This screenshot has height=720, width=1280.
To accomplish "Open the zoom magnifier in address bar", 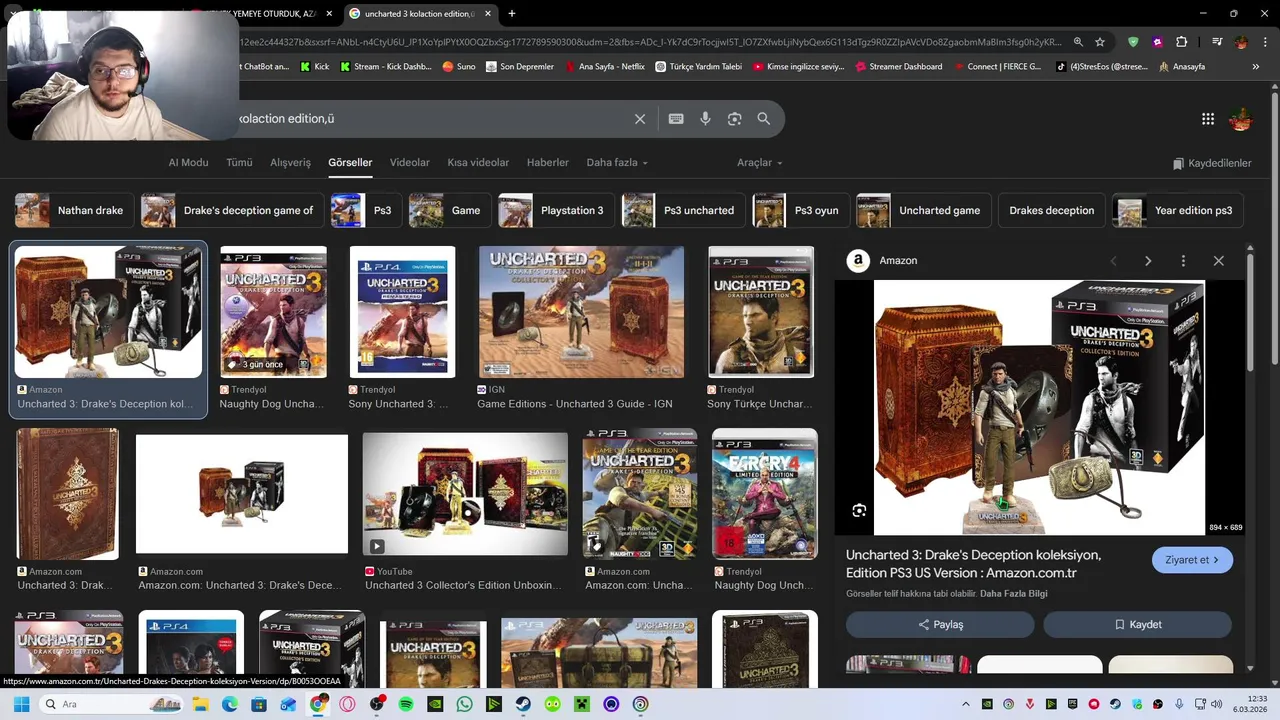I will pos(1078,42).
